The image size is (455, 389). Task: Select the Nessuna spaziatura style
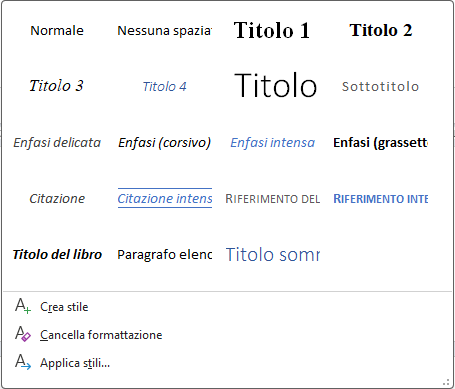[164, 30]
